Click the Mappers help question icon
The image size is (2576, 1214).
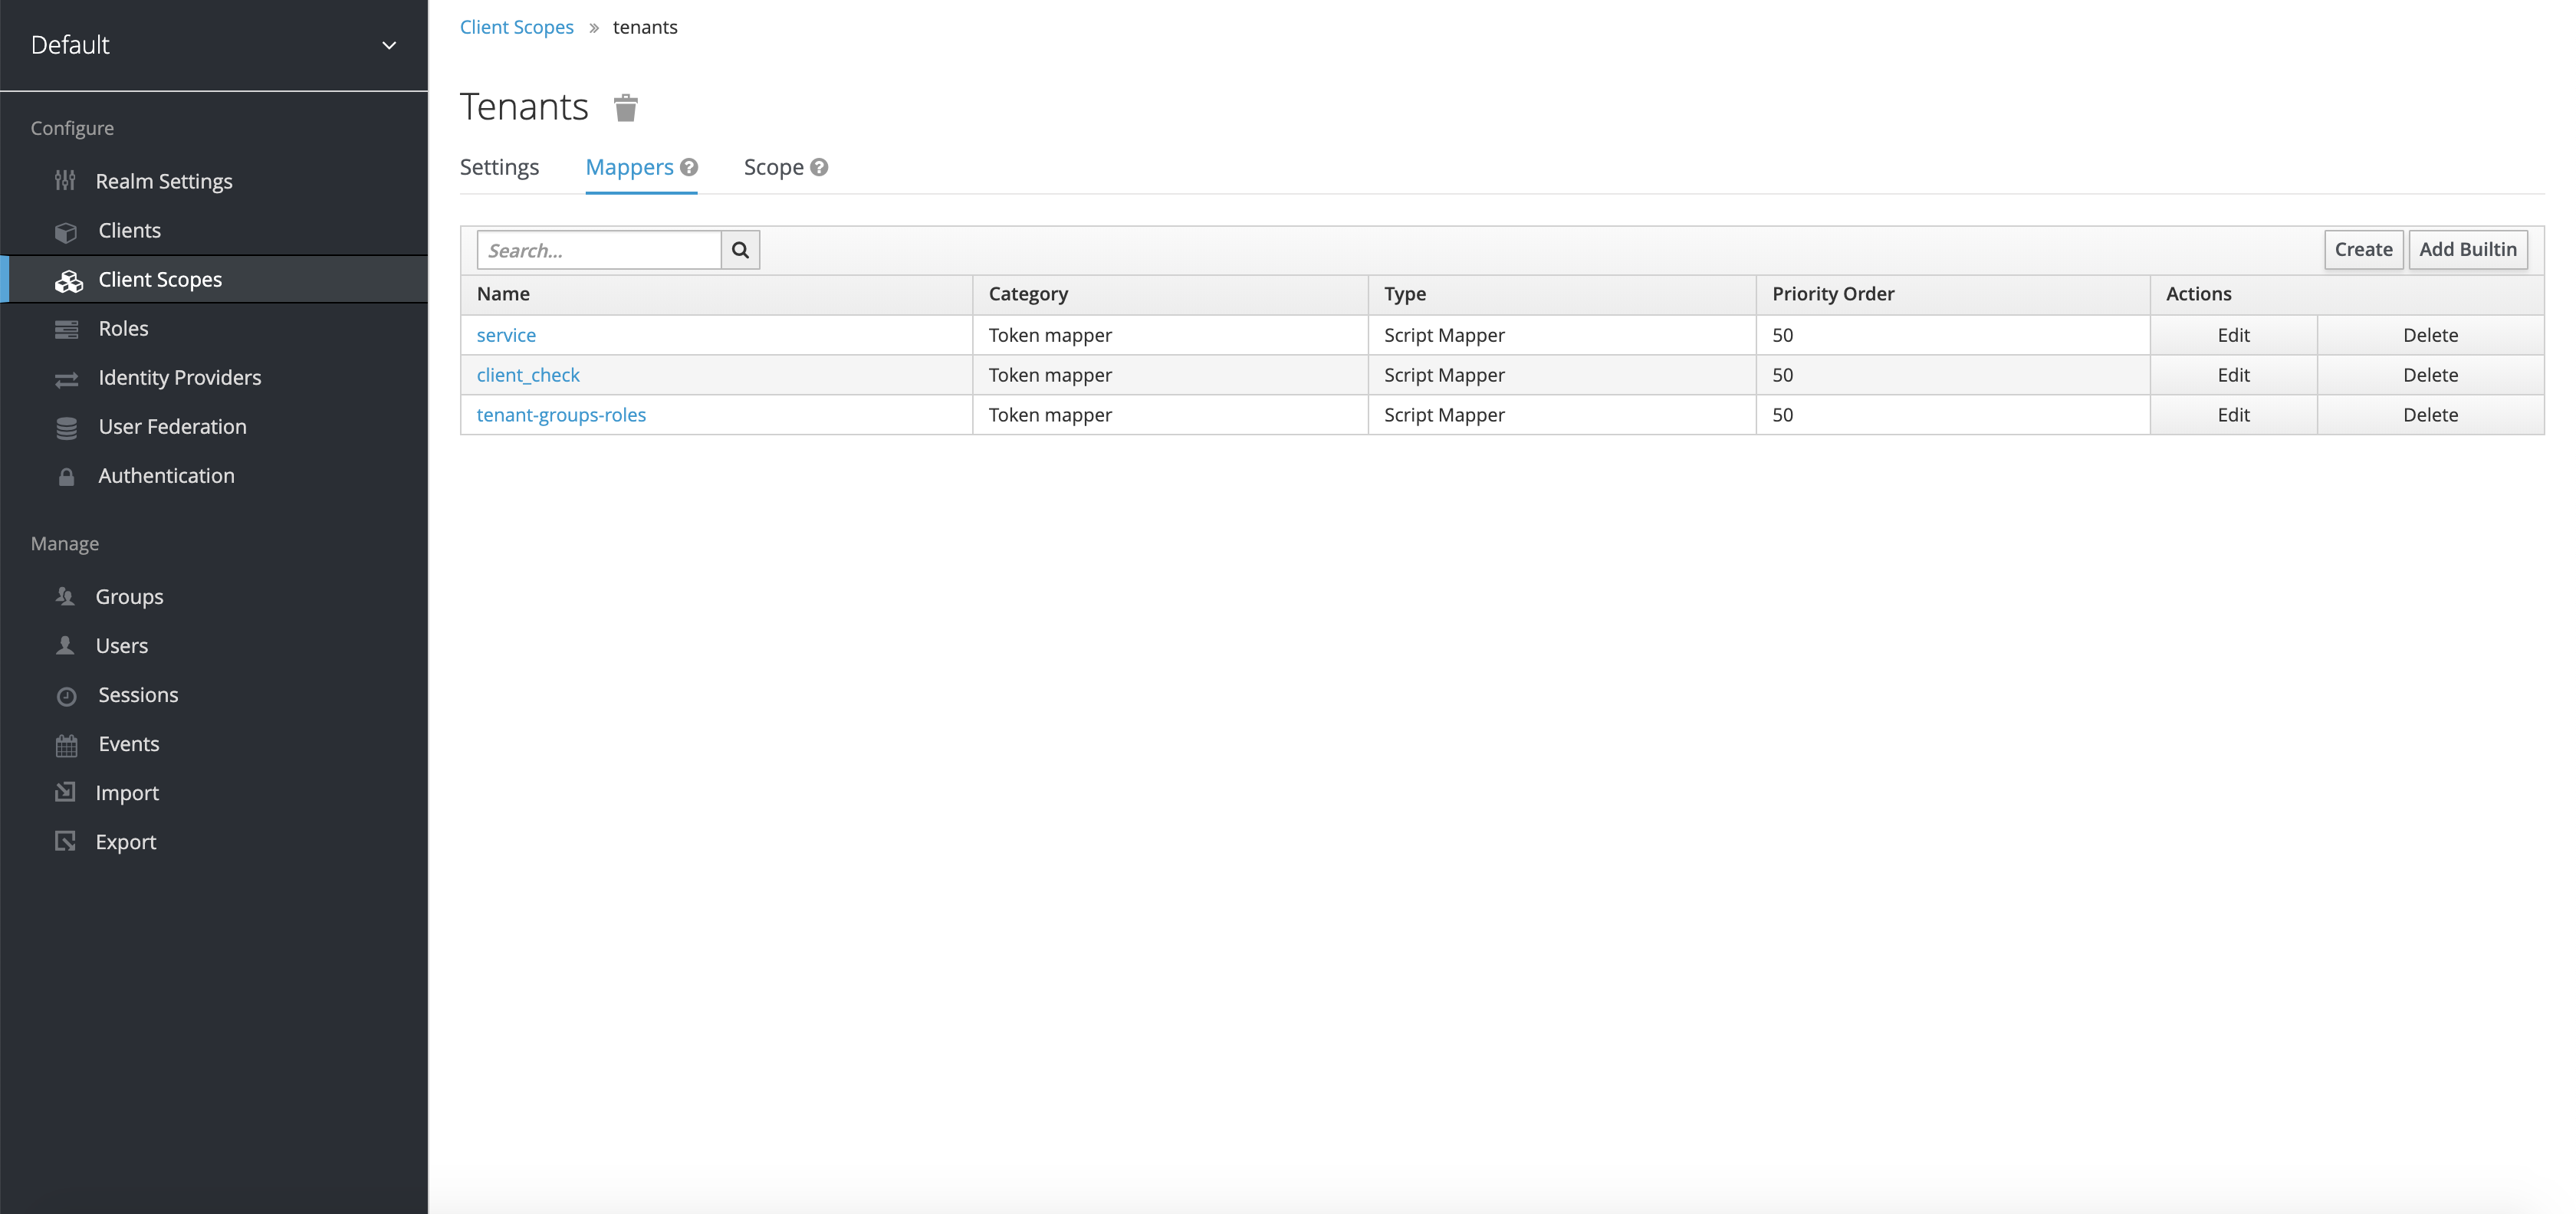[689, 167]
